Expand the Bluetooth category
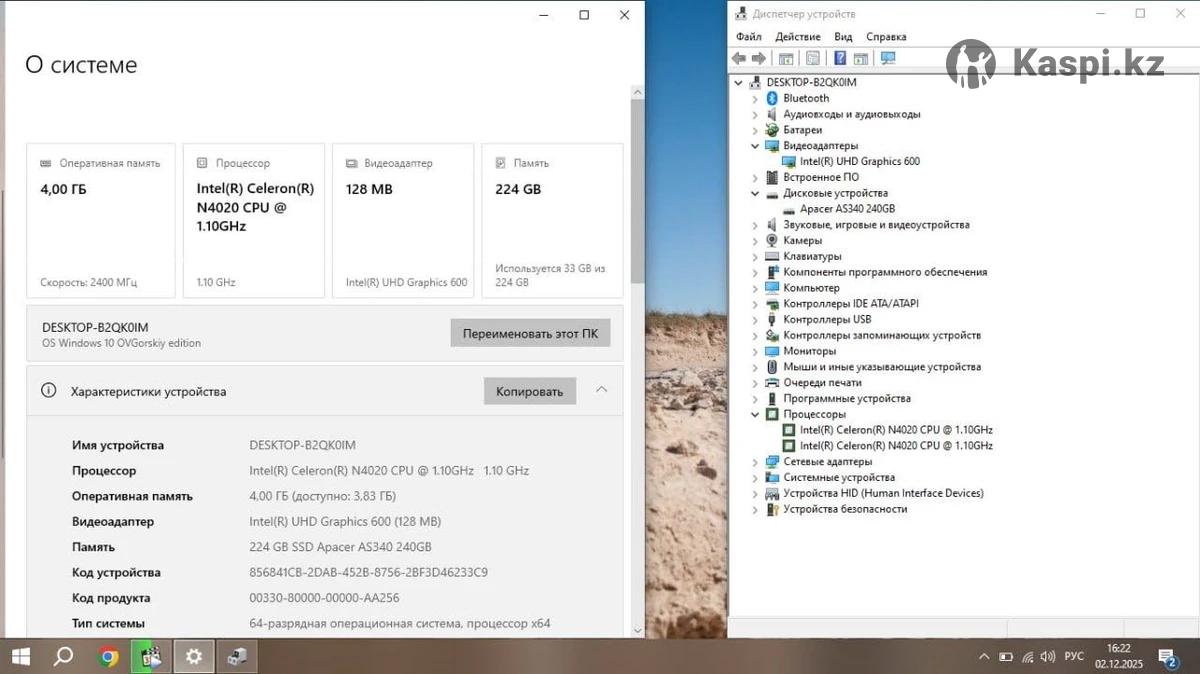 tap(755, 98)
